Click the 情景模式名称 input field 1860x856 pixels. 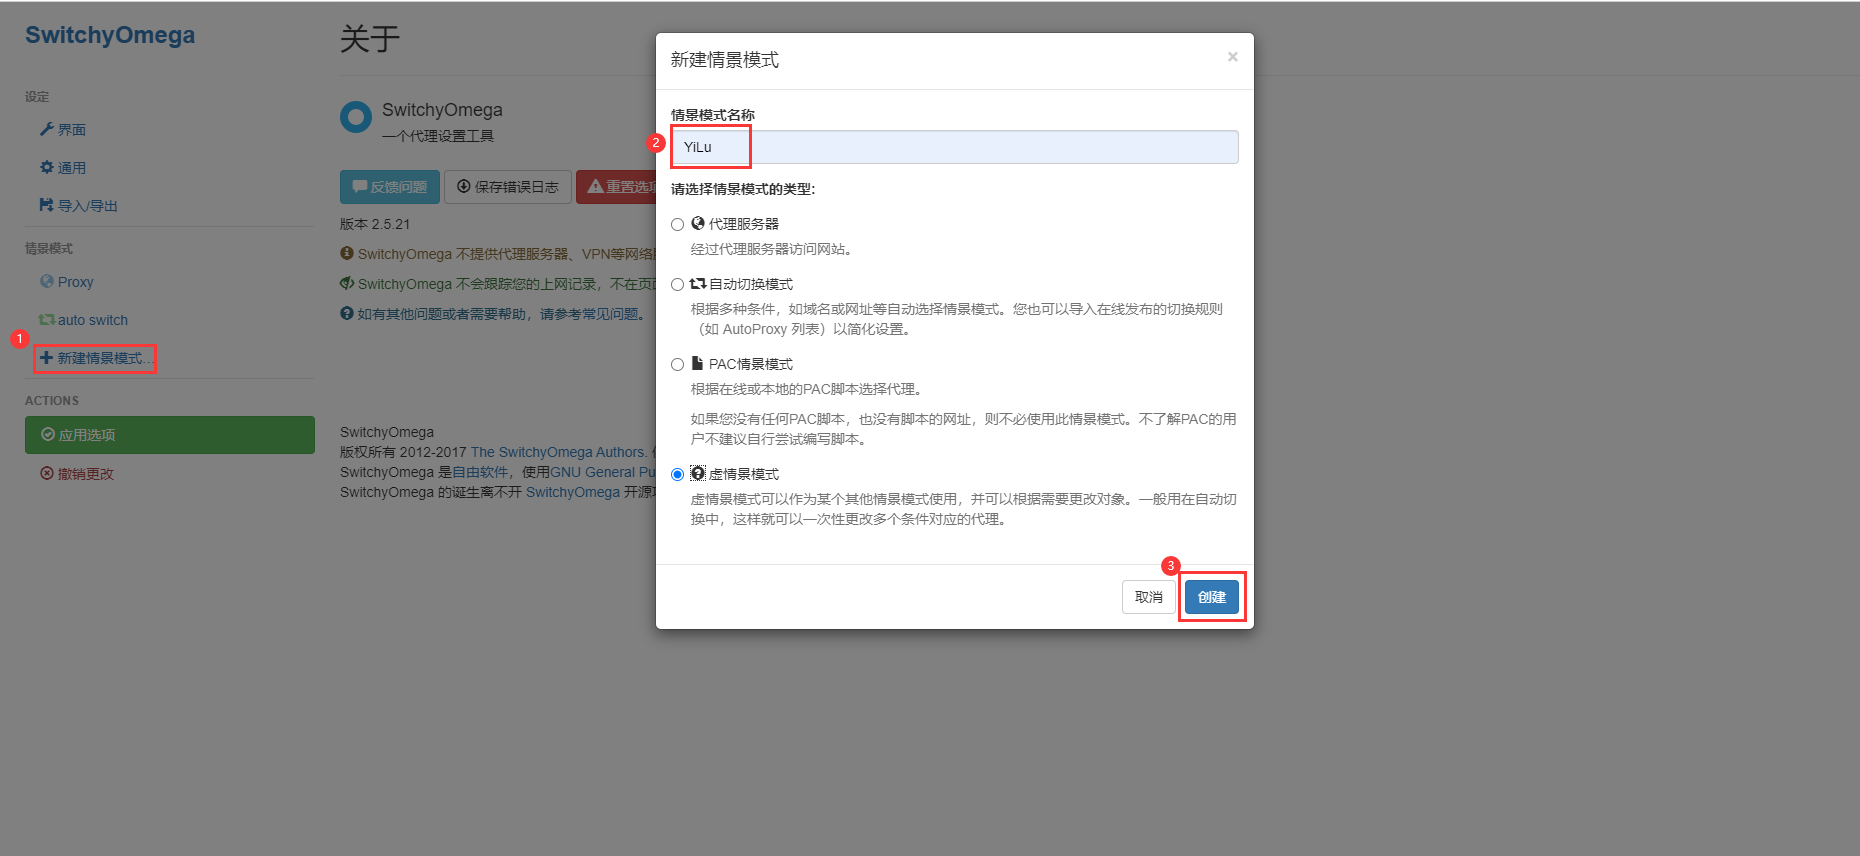pos(954,147)
